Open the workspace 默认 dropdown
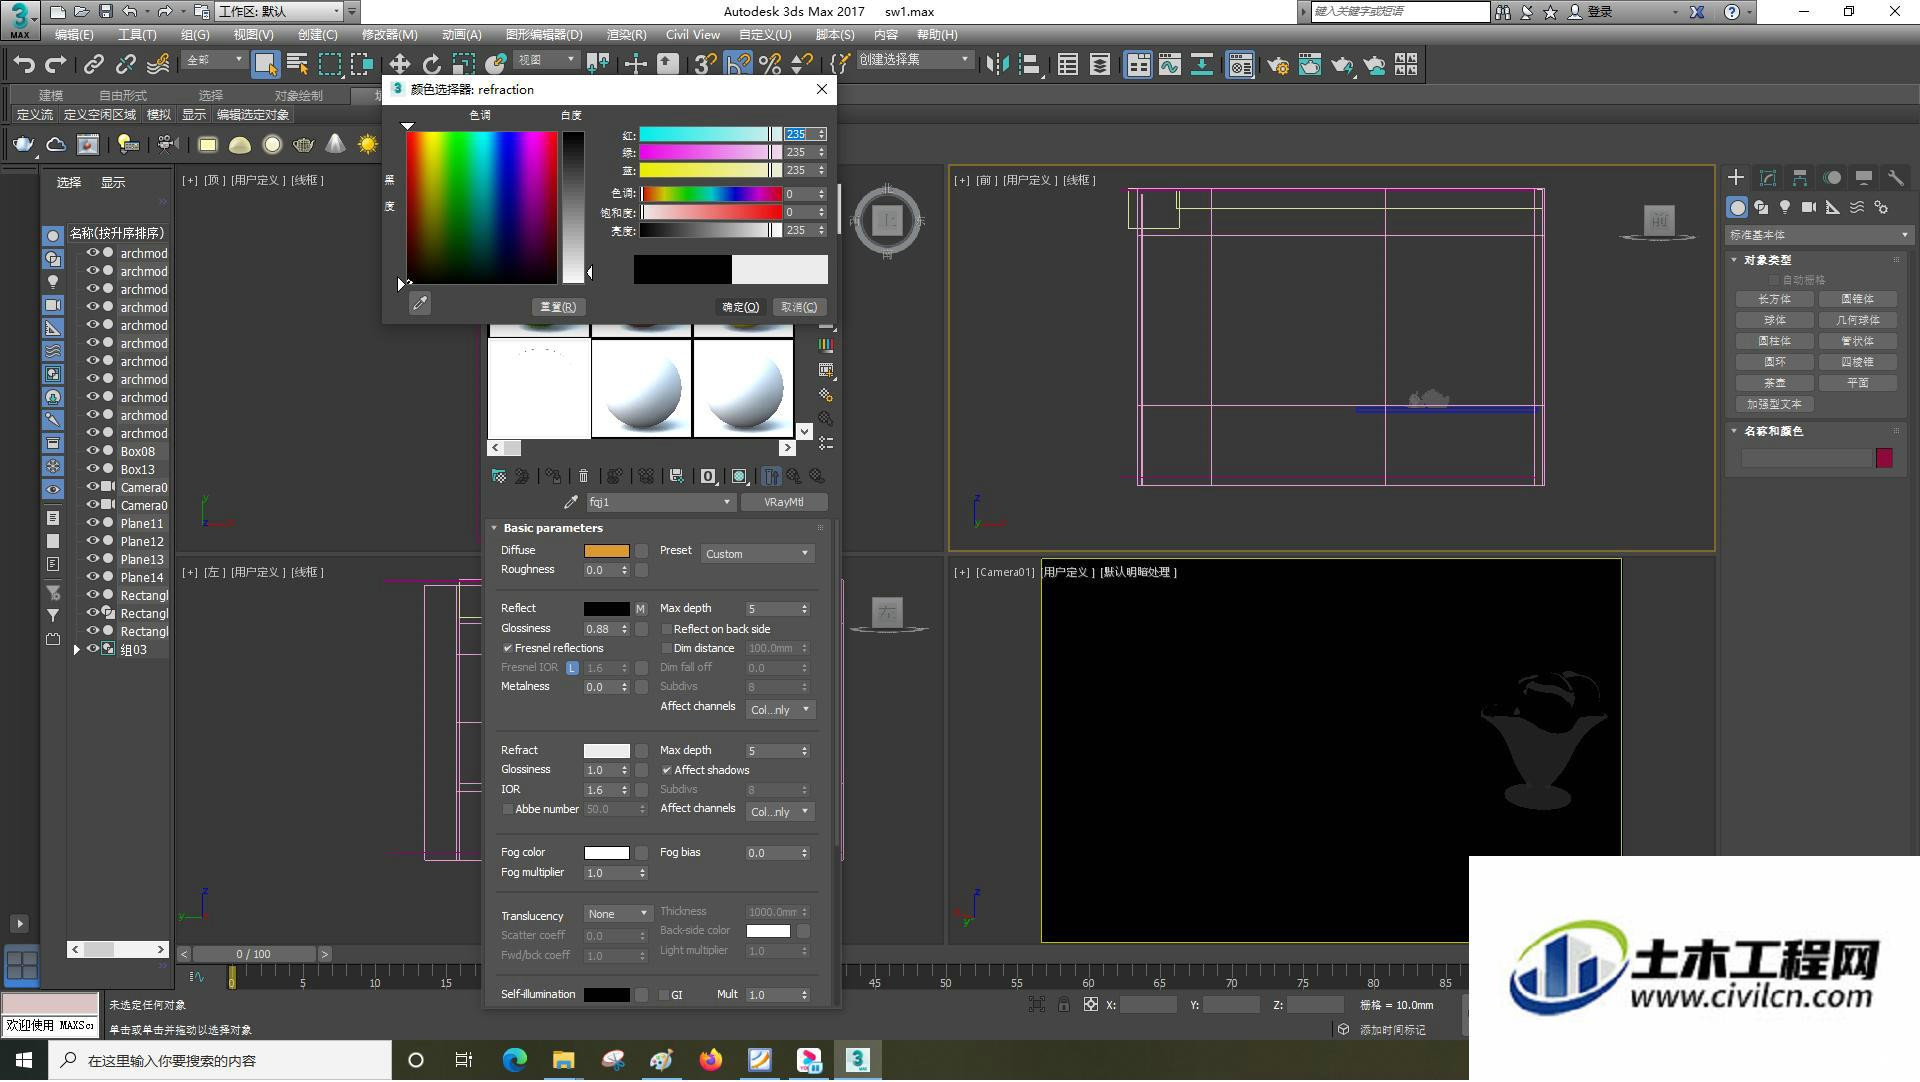The height and width of the screenshot is (1082, 1920). click(279, 12)
